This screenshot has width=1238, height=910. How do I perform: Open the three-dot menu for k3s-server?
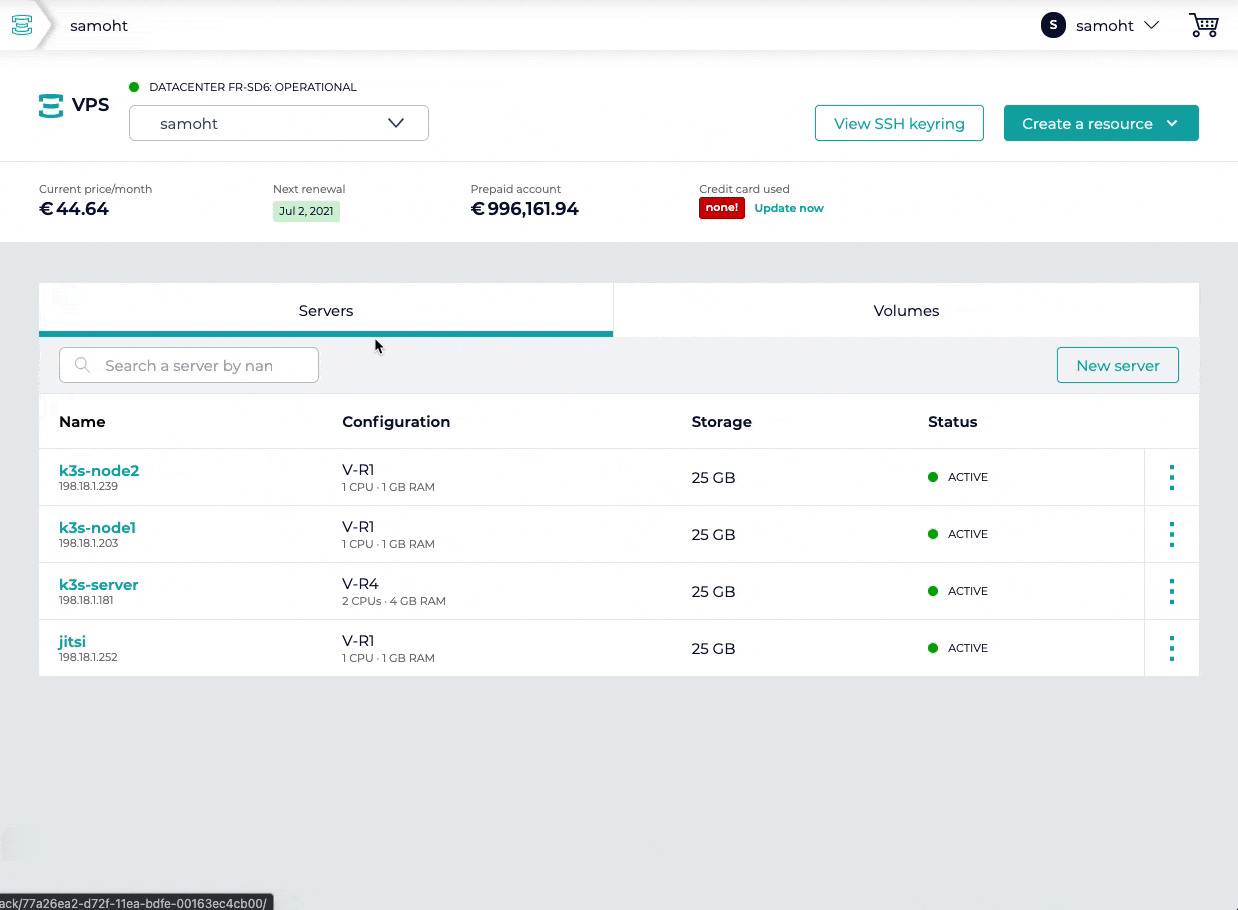coord(1171,591)
